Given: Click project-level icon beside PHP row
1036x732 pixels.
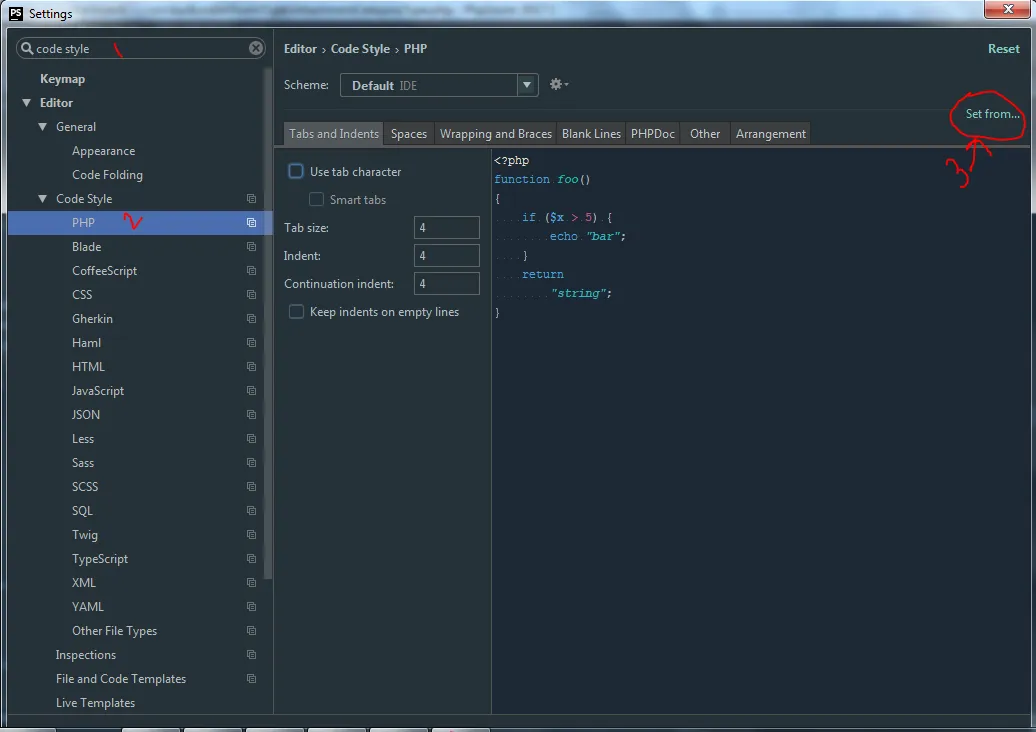Looking at the screenshot, I should click(251, 223).
